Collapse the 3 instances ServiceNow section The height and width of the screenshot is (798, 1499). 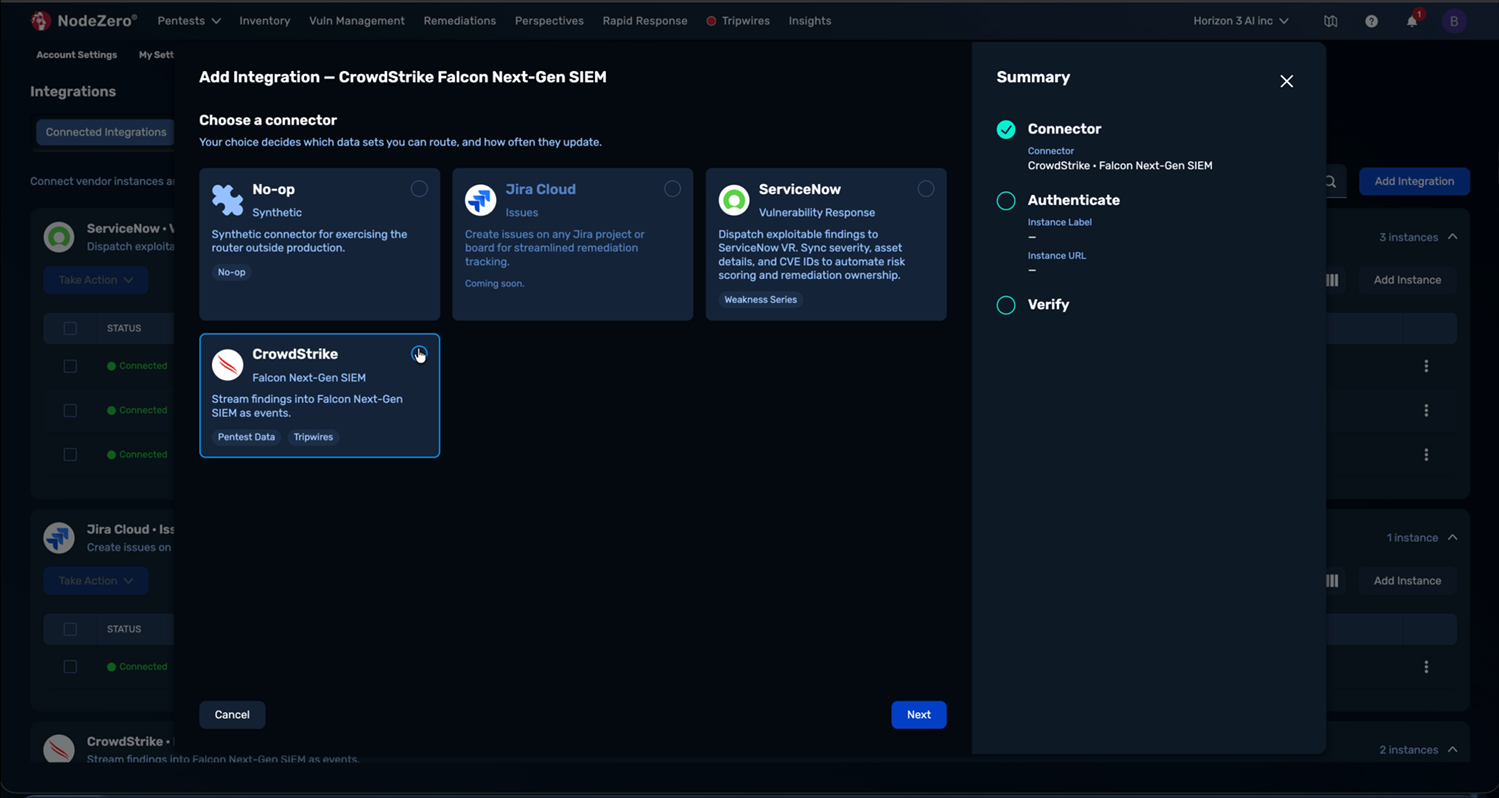pos(1453,237)
